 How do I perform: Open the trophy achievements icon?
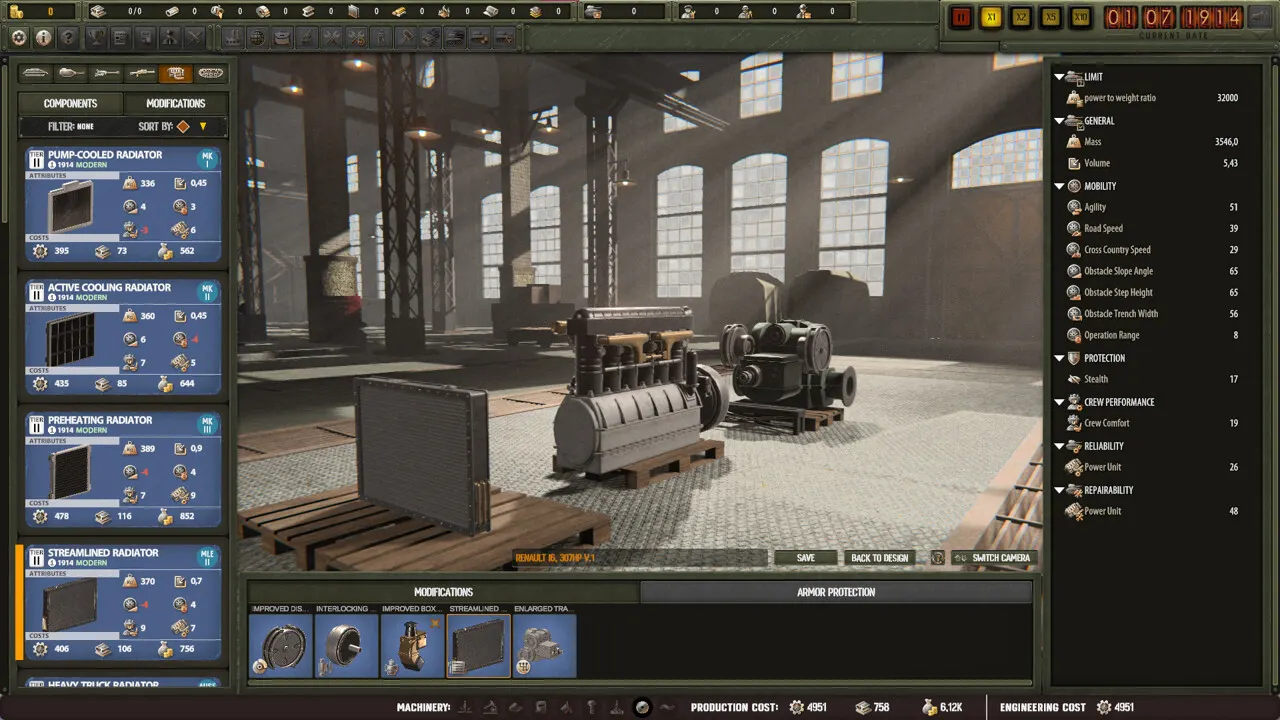[x=96, y=38]
